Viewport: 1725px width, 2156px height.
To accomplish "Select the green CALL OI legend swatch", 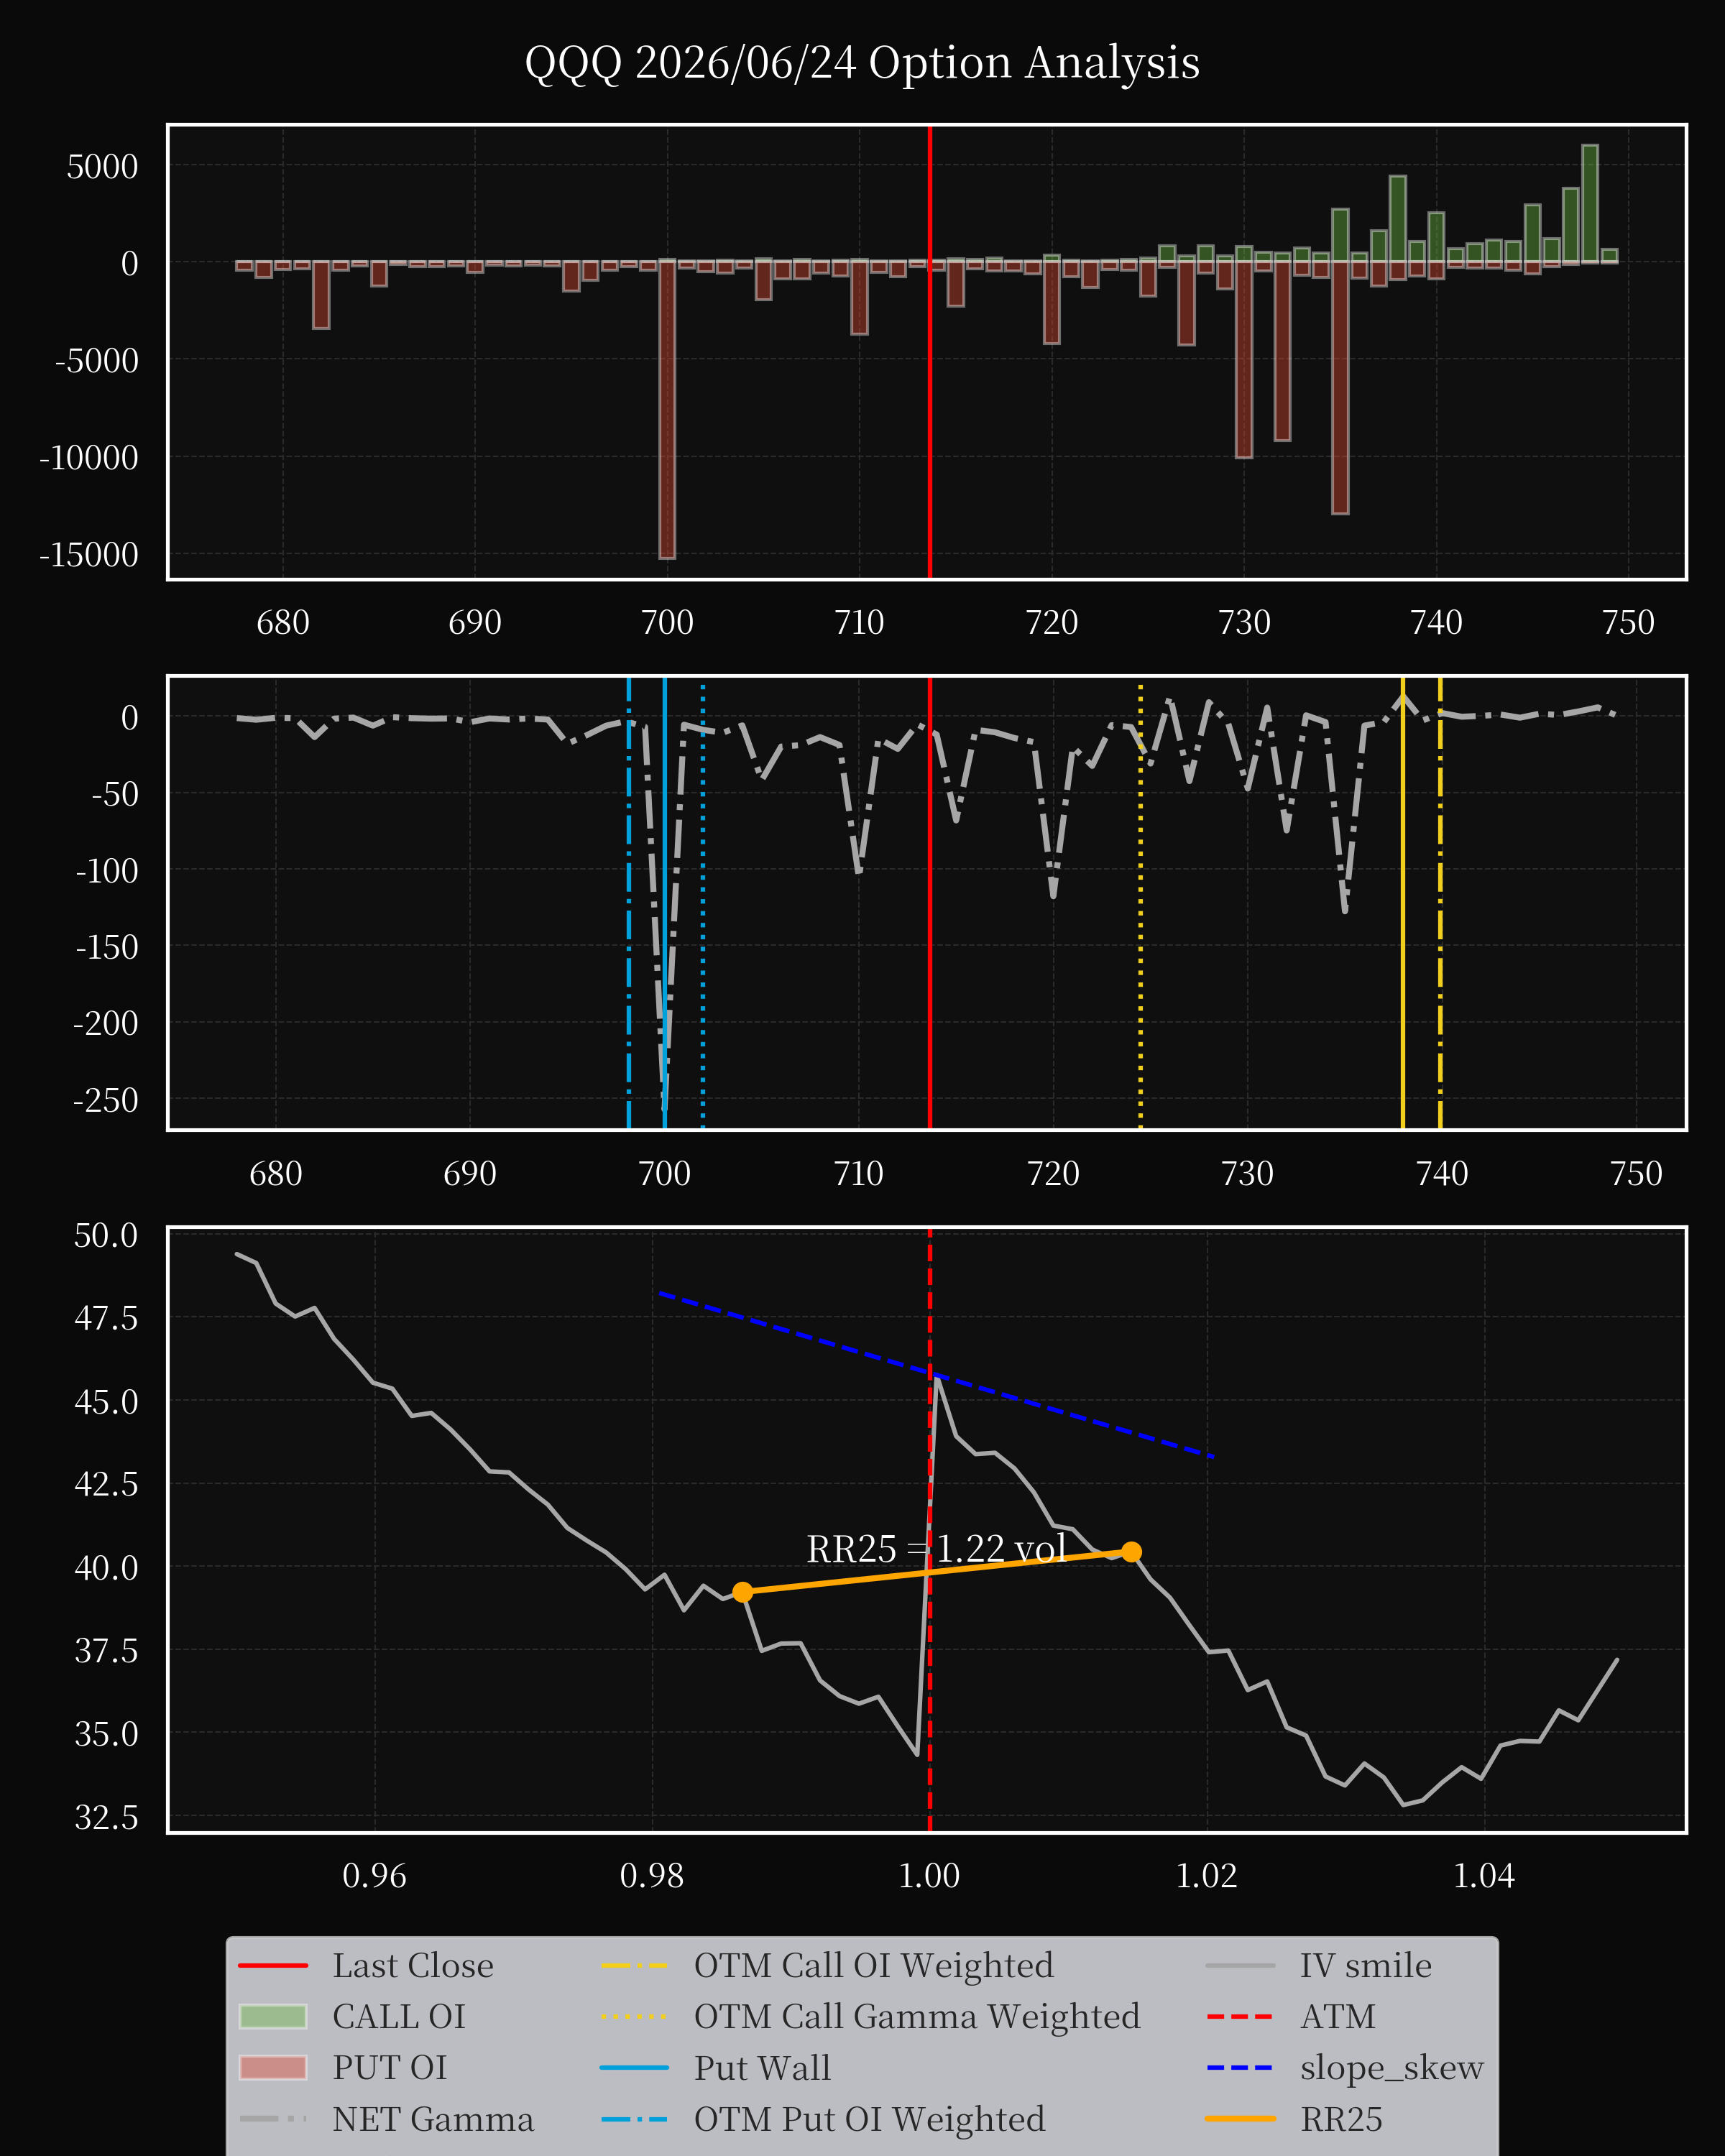I will pyautogui.click(x=273, y=2016).
